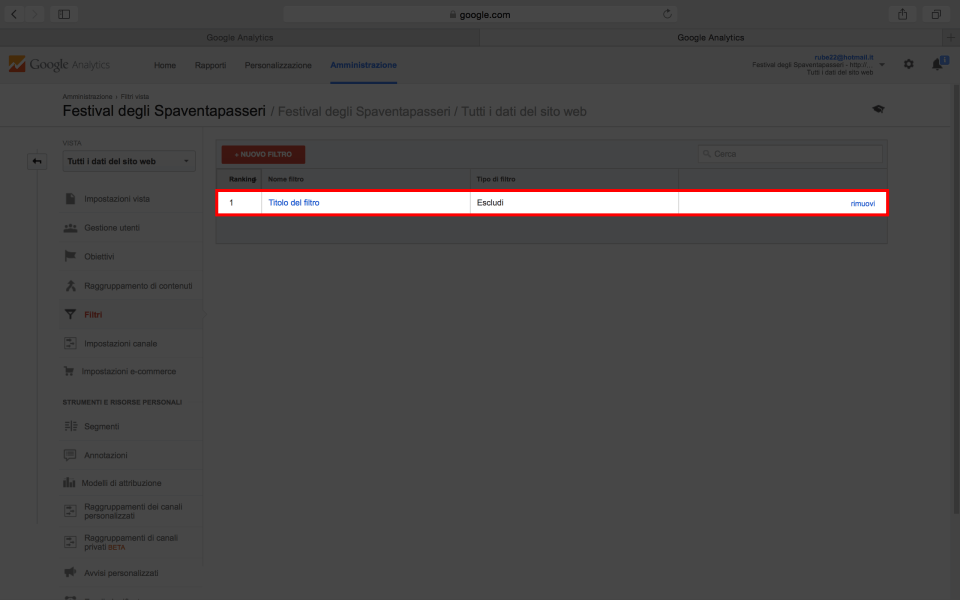960x600 pixels.
Task: Open the Google Analytics settings gear
Action: pyautogui.click(x=908, y=64)
